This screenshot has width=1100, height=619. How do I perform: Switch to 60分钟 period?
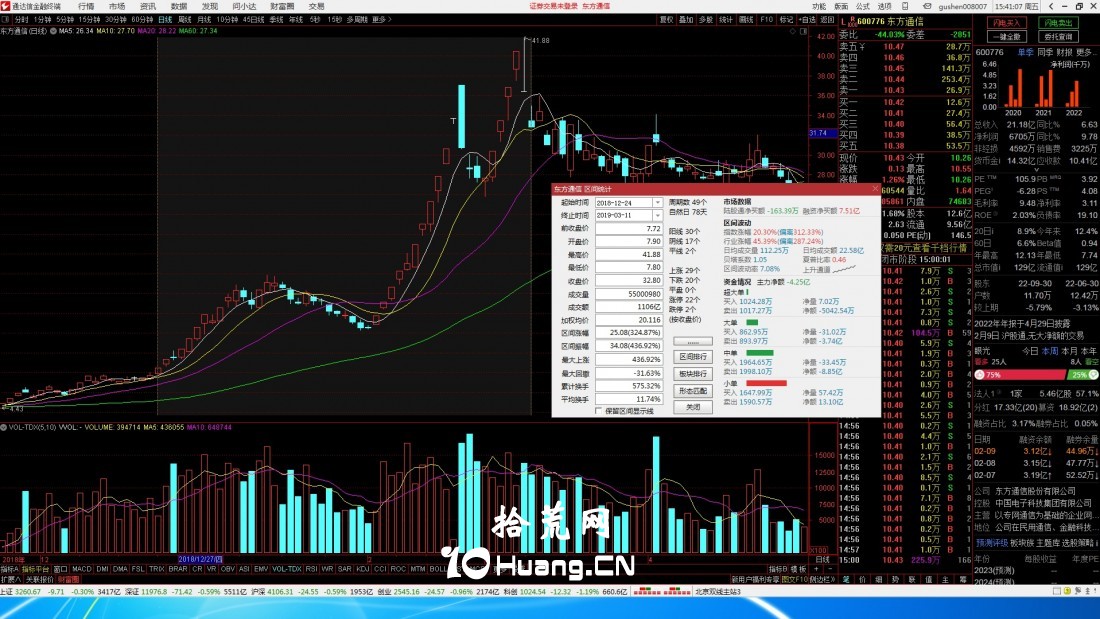142,20
